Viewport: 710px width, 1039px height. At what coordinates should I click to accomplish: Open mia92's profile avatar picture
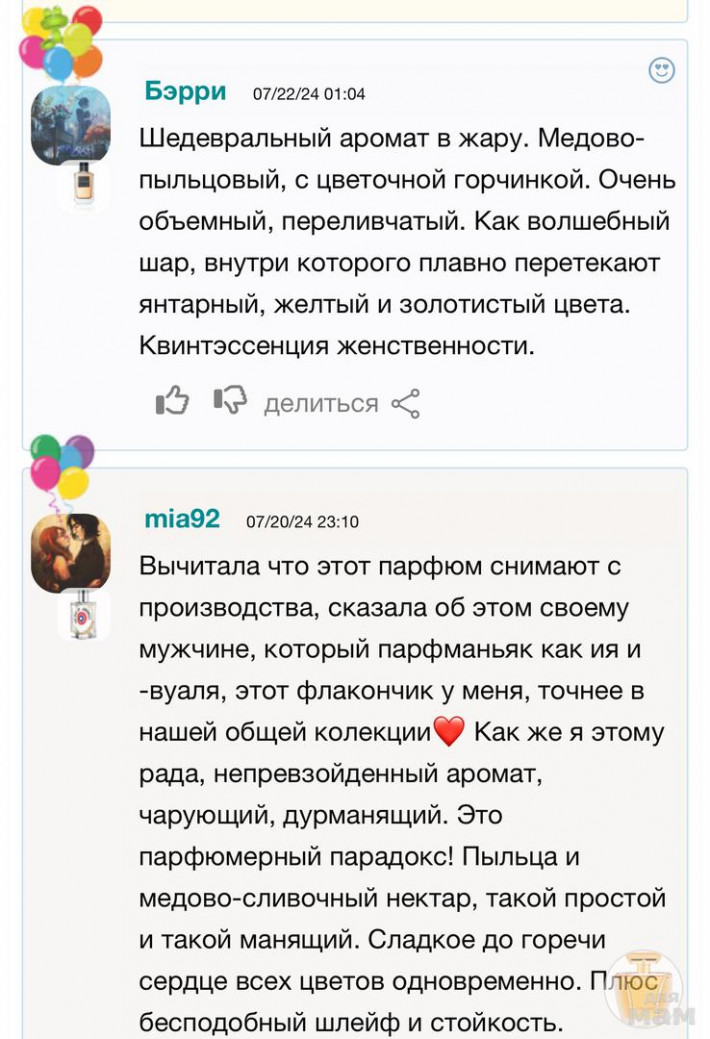[x=70, y=552]
